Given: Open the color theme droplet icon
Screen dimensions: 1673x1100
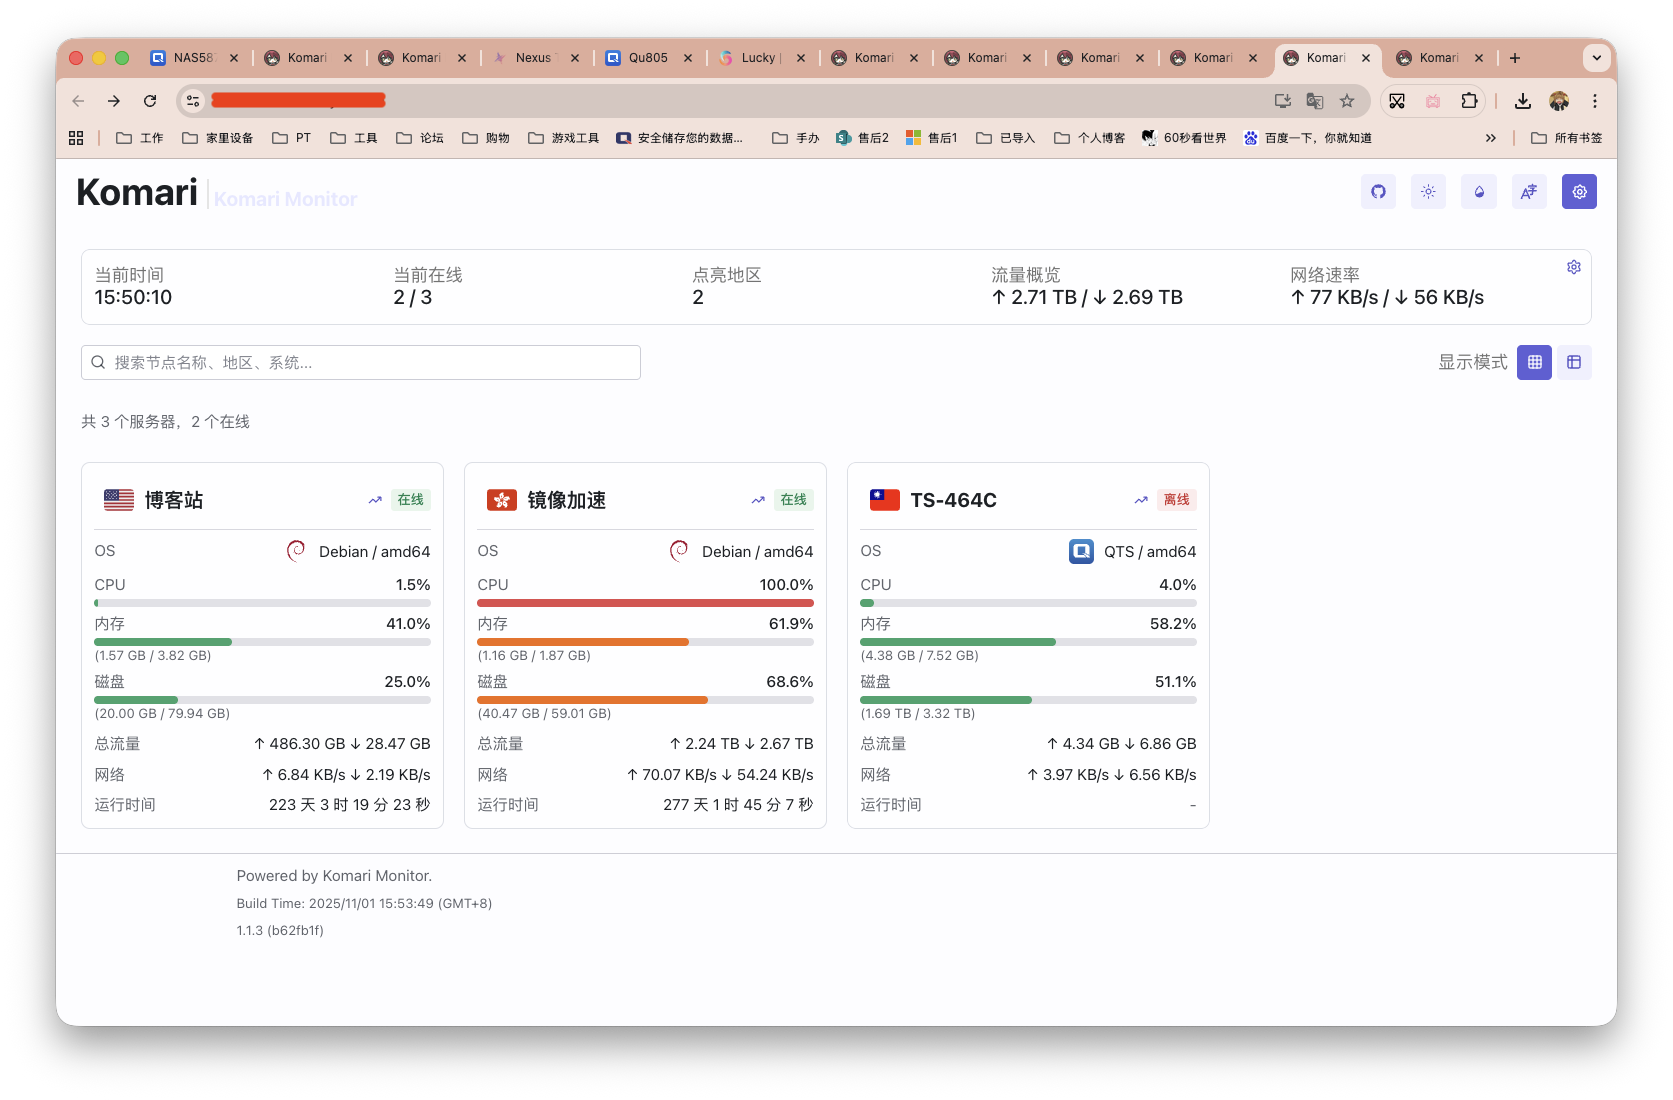Looking at the screenshot, I should pyautogui.click(x=1479, y=192).
